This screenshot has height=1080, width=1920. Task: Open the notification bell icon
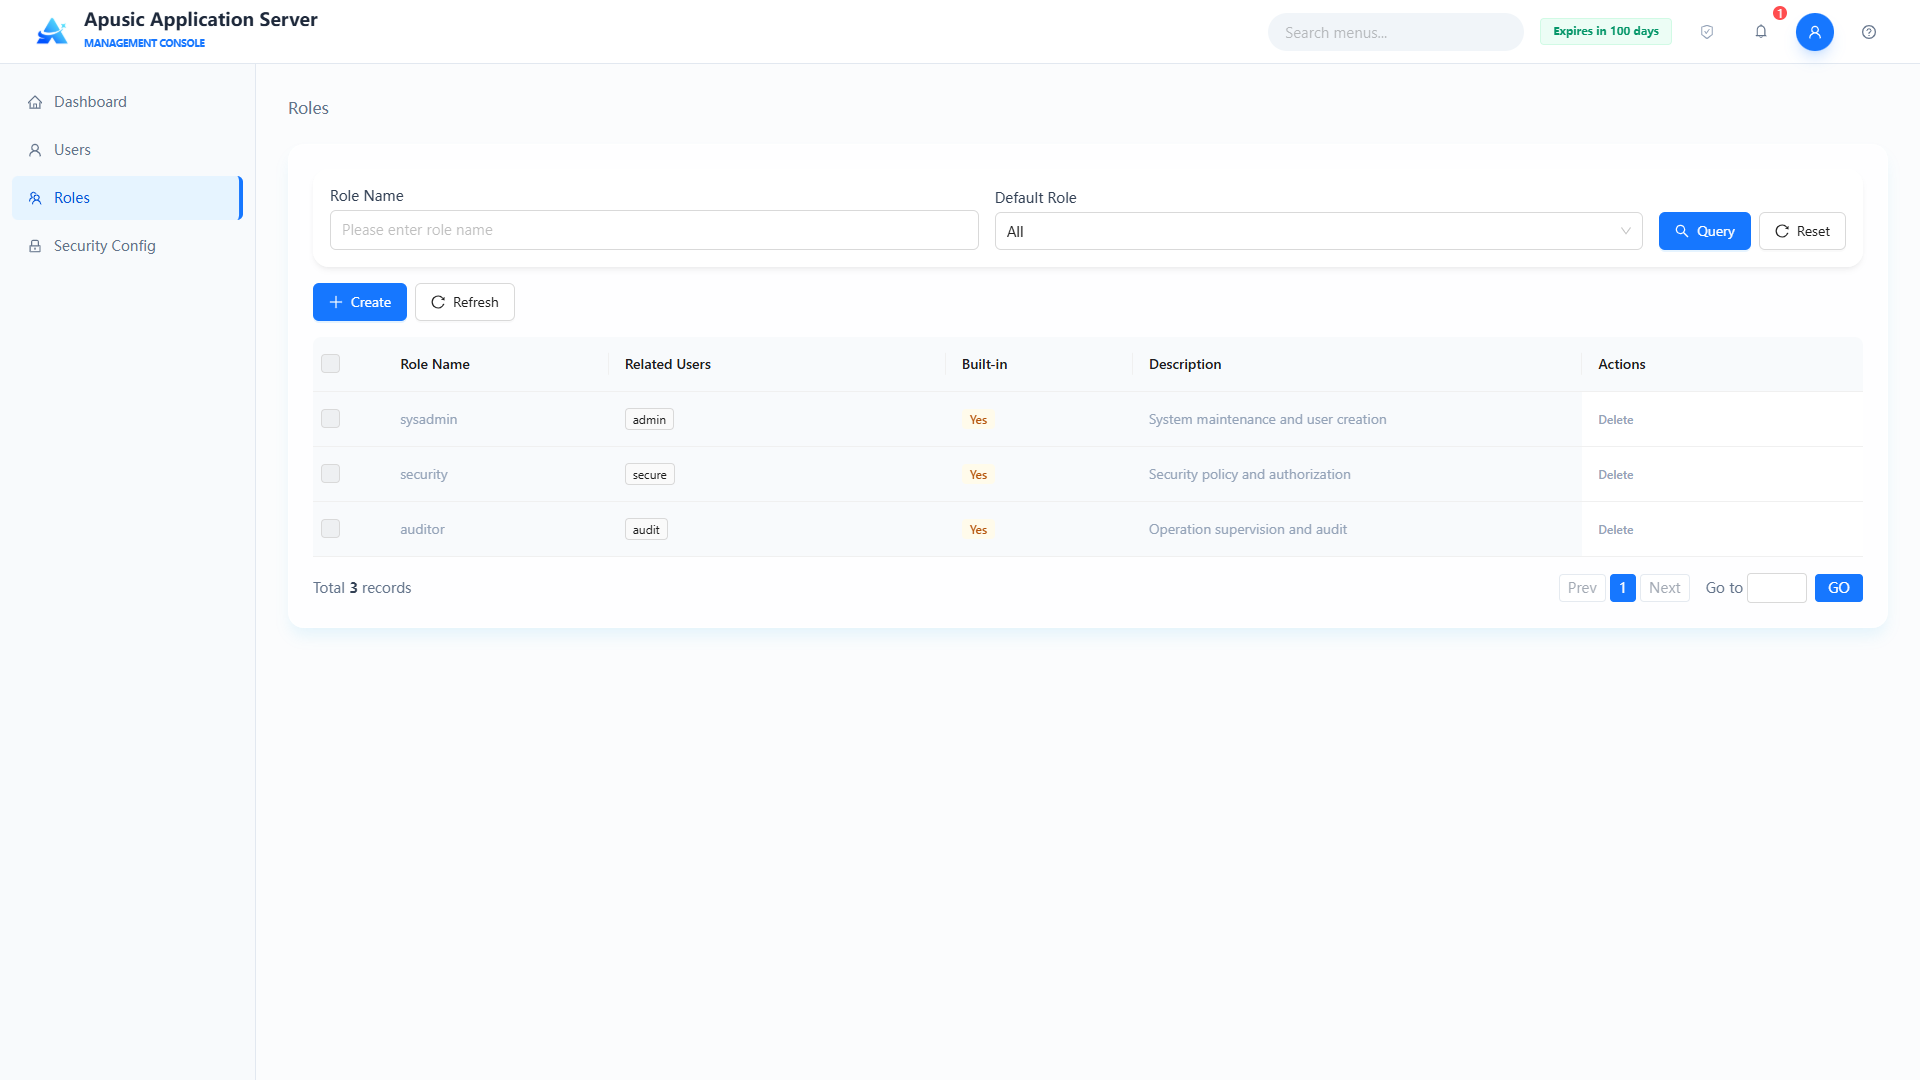pos(1761,32)
